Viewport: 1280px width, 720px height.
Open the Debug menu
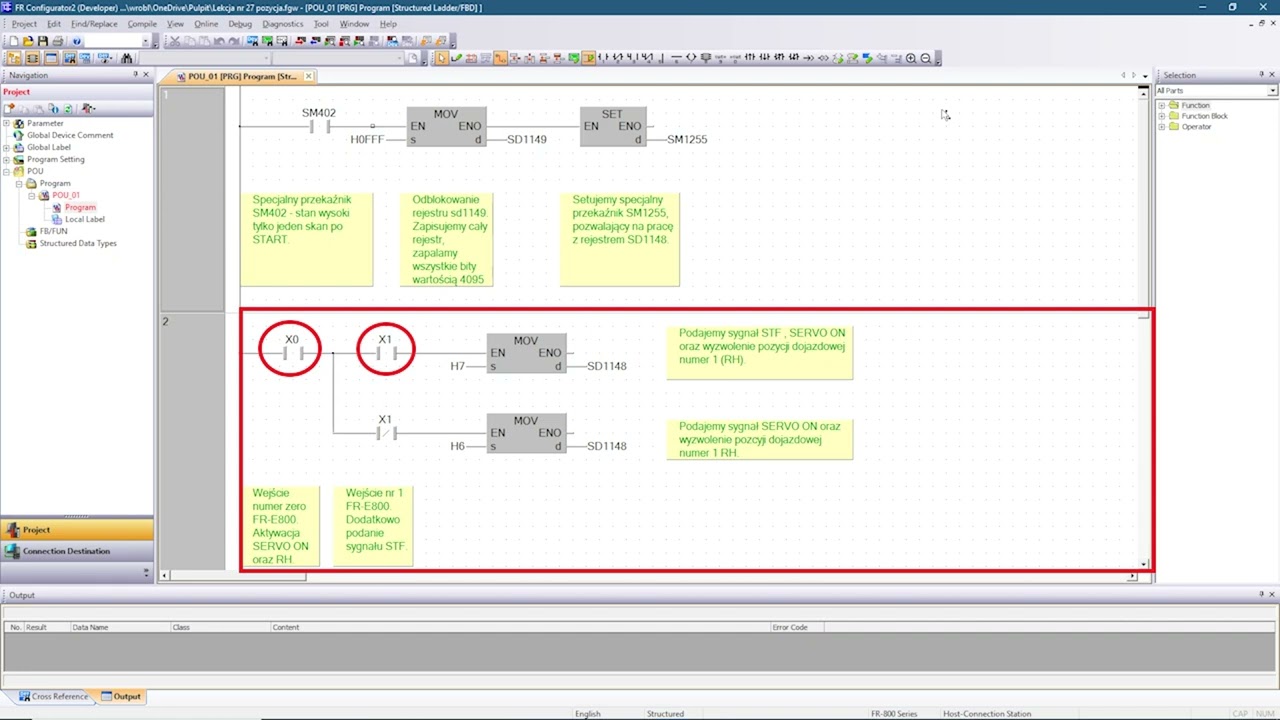point(240,23)
